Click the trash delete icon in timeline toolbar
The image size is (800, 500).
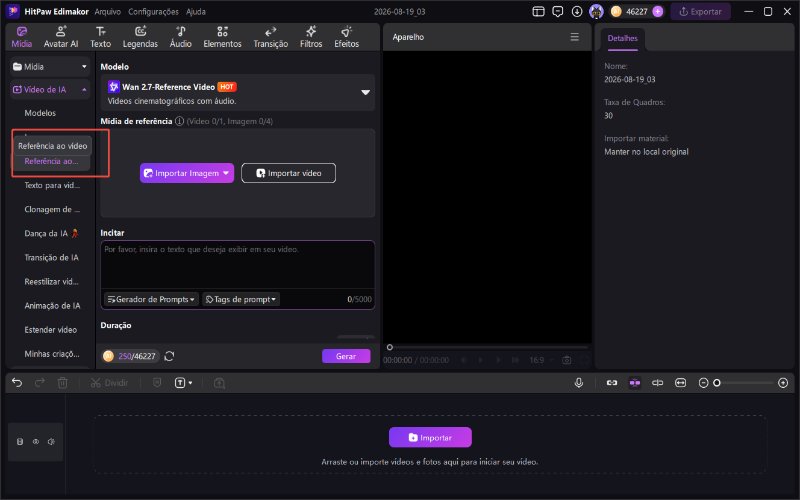62,383
